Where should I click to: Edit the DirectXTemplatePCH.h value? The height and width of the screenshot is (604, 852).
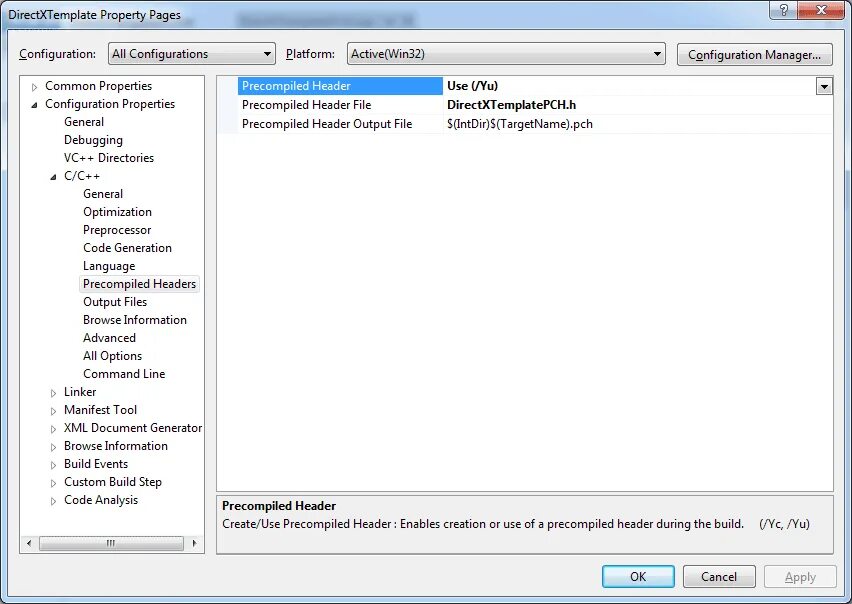pos(511,105)
